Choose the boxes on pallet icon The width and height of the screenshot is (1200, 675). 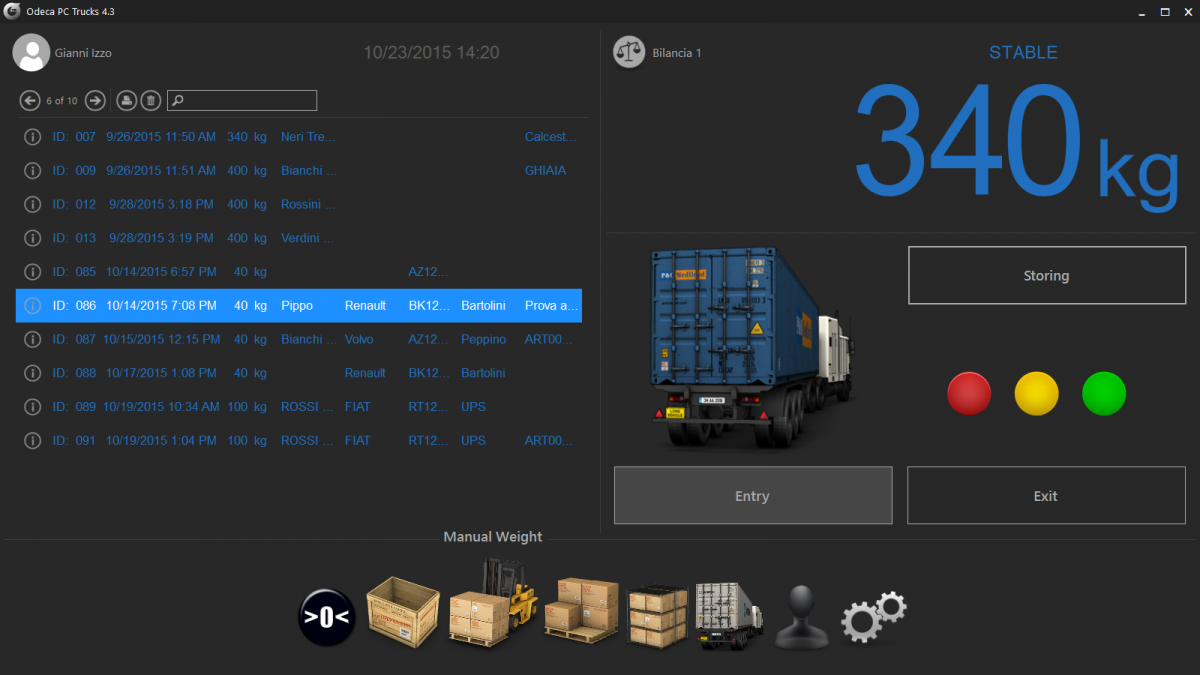pos(582,609)
